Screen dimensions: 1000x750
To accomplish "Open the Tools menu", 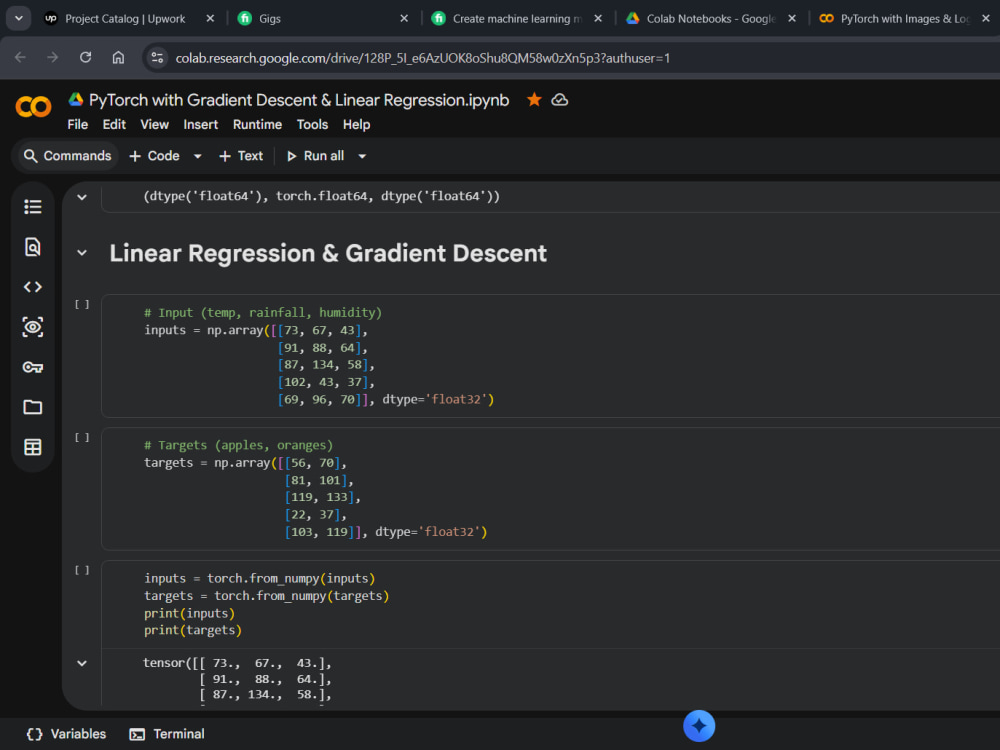I will 312,124.
